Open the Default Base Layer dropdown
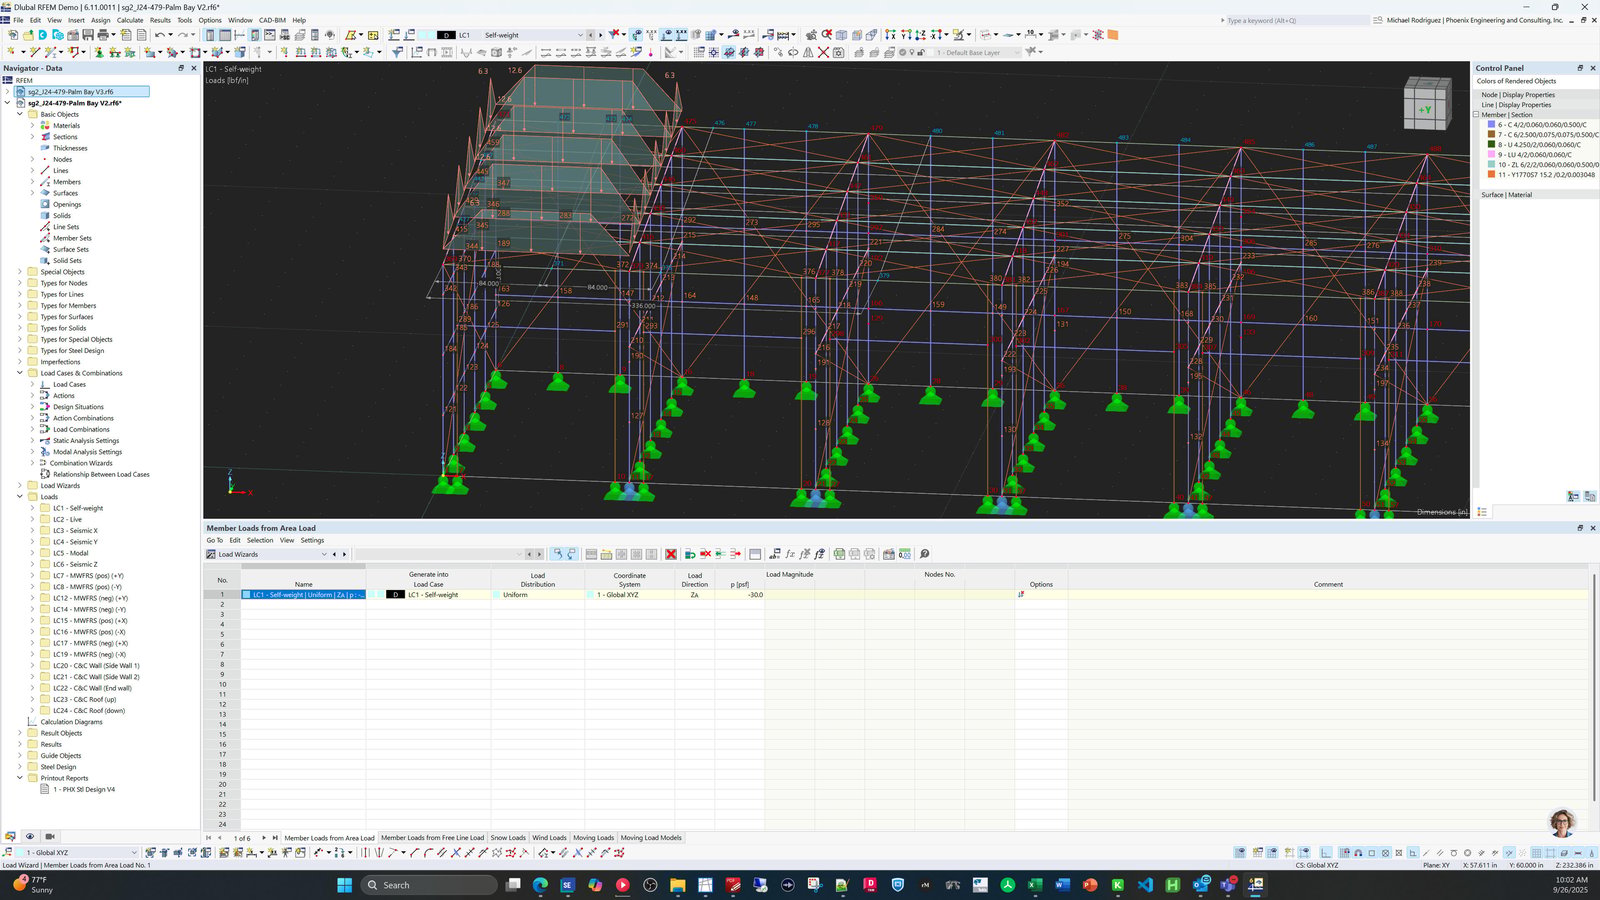Image resolution: width=1600 pixels, height=900 pixels. [x=1018, y=53]
